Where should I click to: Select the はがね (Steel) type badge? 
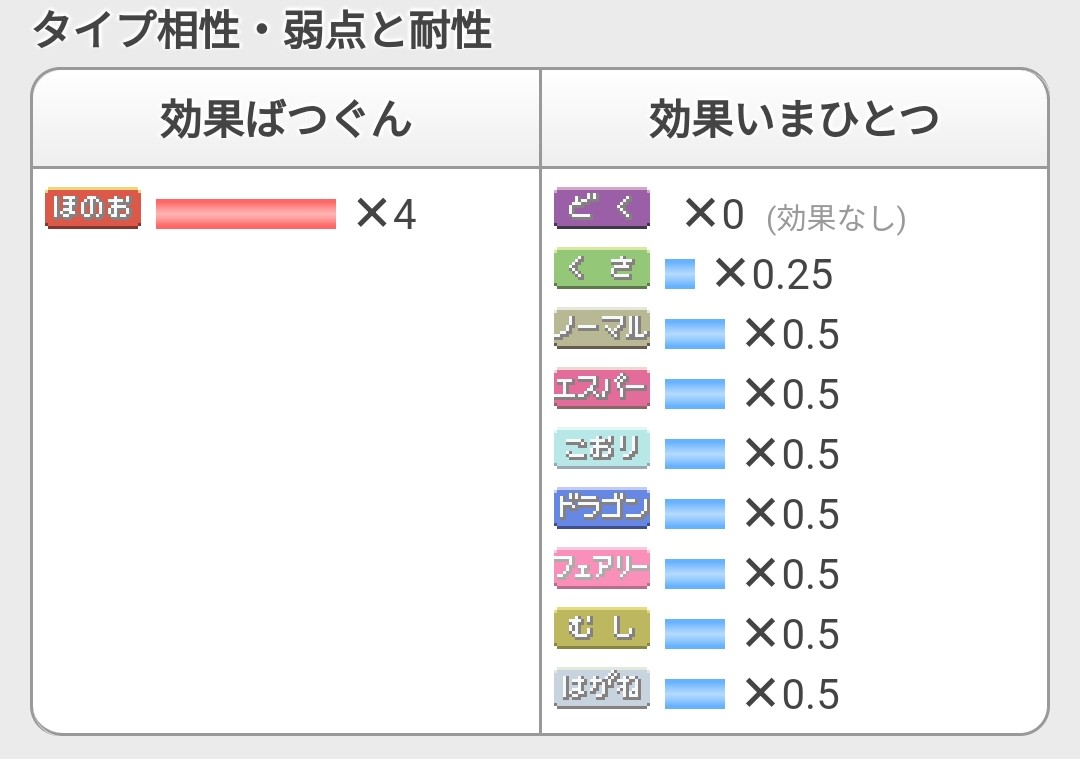click(x=602, y=687)
